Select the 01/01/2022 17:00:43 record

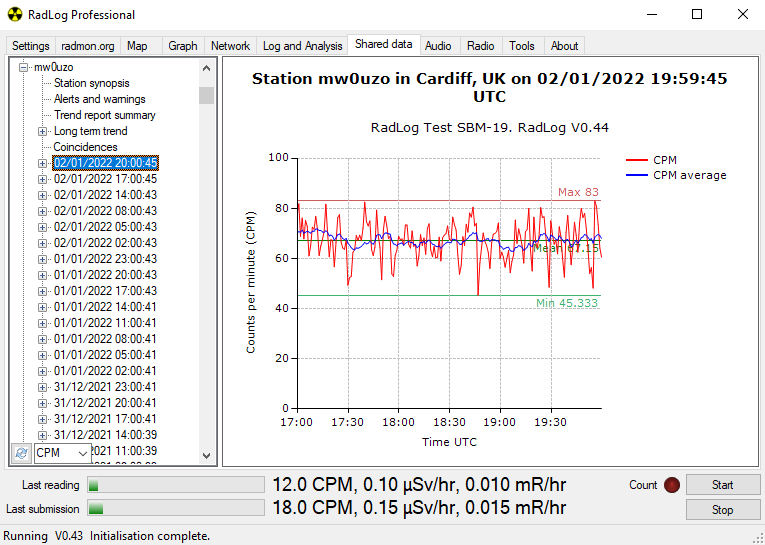[x=105, y=291]
